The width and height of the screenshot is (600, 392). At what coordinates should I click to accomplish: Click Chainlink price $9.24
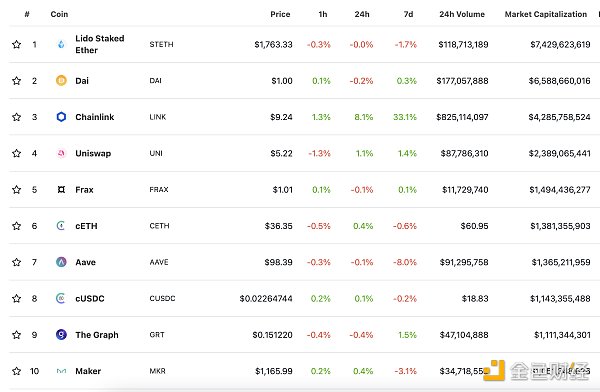click(281, 117)
